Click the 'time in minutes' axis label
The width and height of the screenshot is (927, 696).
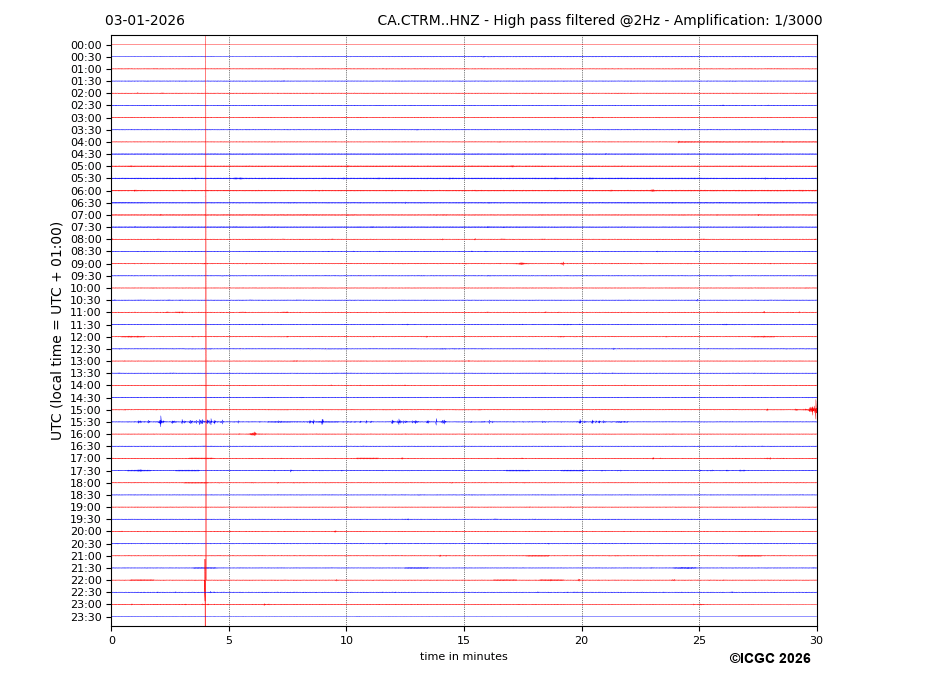pos(463,657)
